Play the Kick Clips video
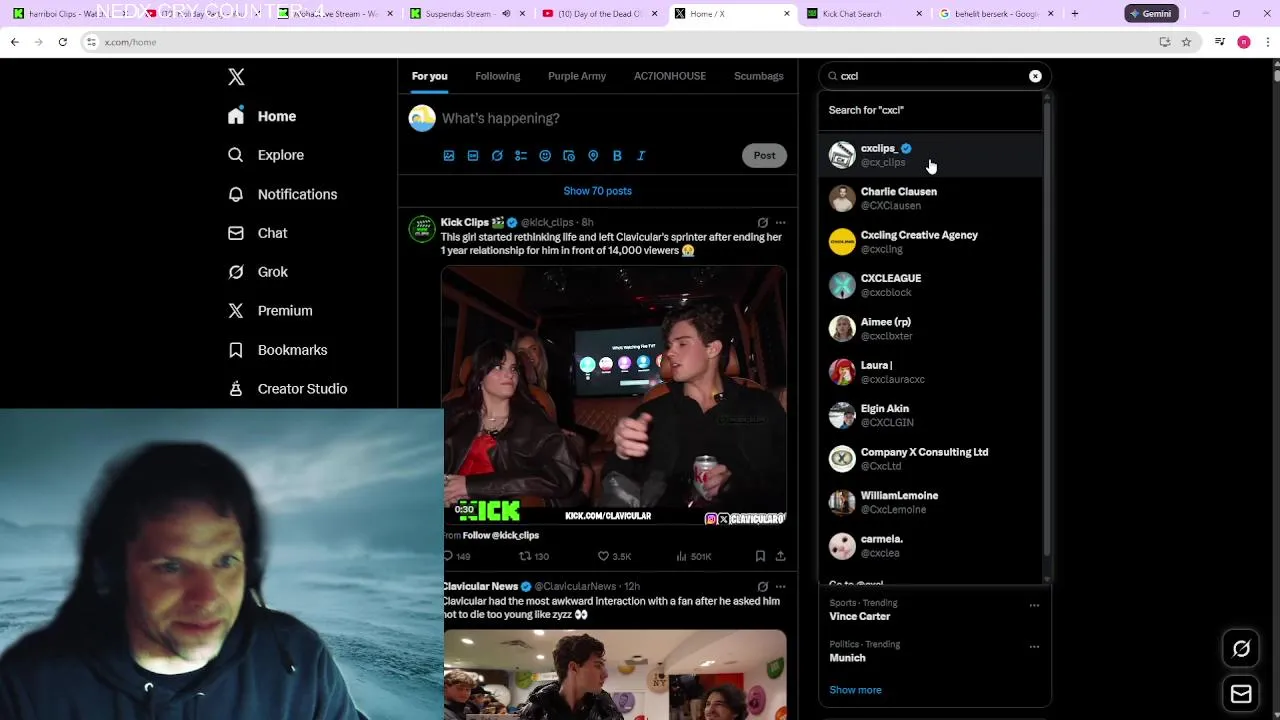The image size is (1280, 720). click(614, 395)
